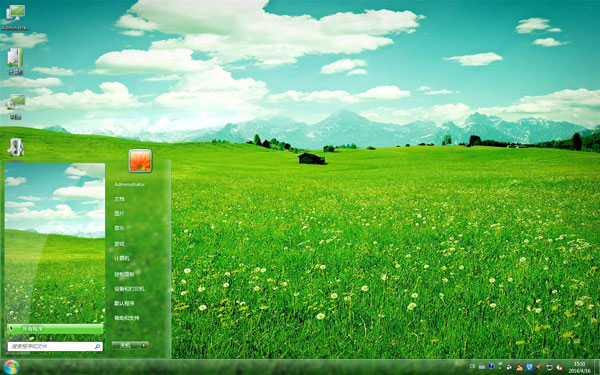600x375 pixels.
Task: Open 控制面板 from Start menu
Action: [x=124, y=274]
